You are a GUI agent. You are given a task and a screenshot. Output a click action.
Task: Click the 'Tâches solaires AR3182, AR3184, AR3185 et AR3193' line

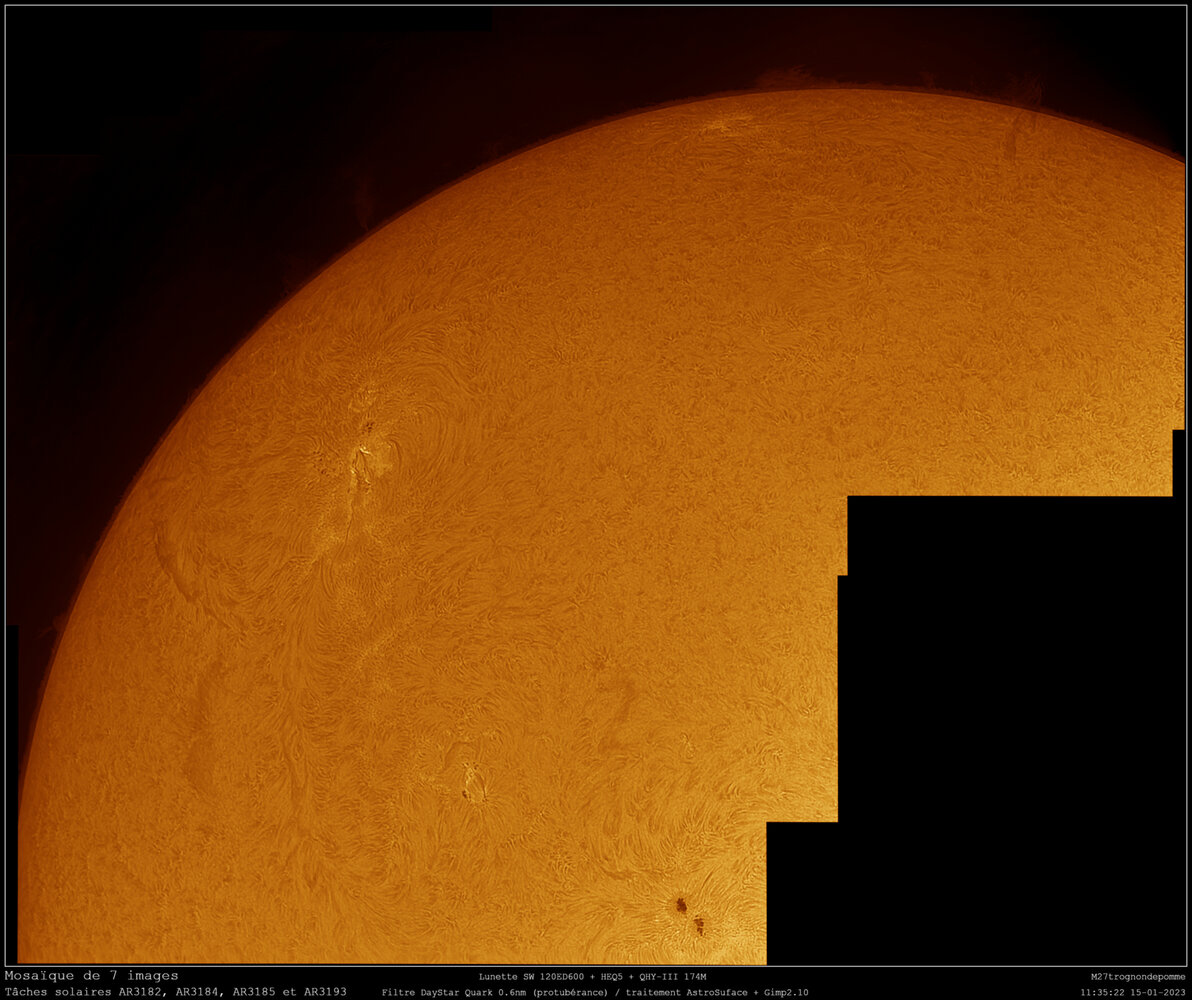click(176, 992)
